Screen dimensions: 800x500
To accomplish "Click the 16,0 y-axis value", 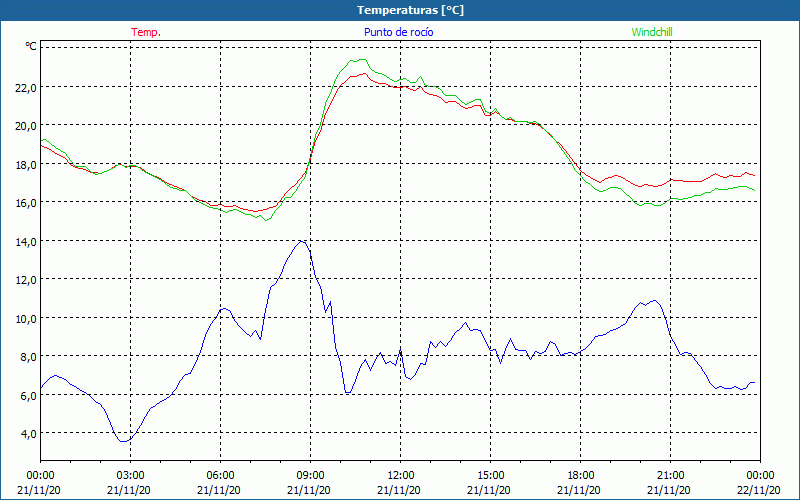I will point(27,203).
